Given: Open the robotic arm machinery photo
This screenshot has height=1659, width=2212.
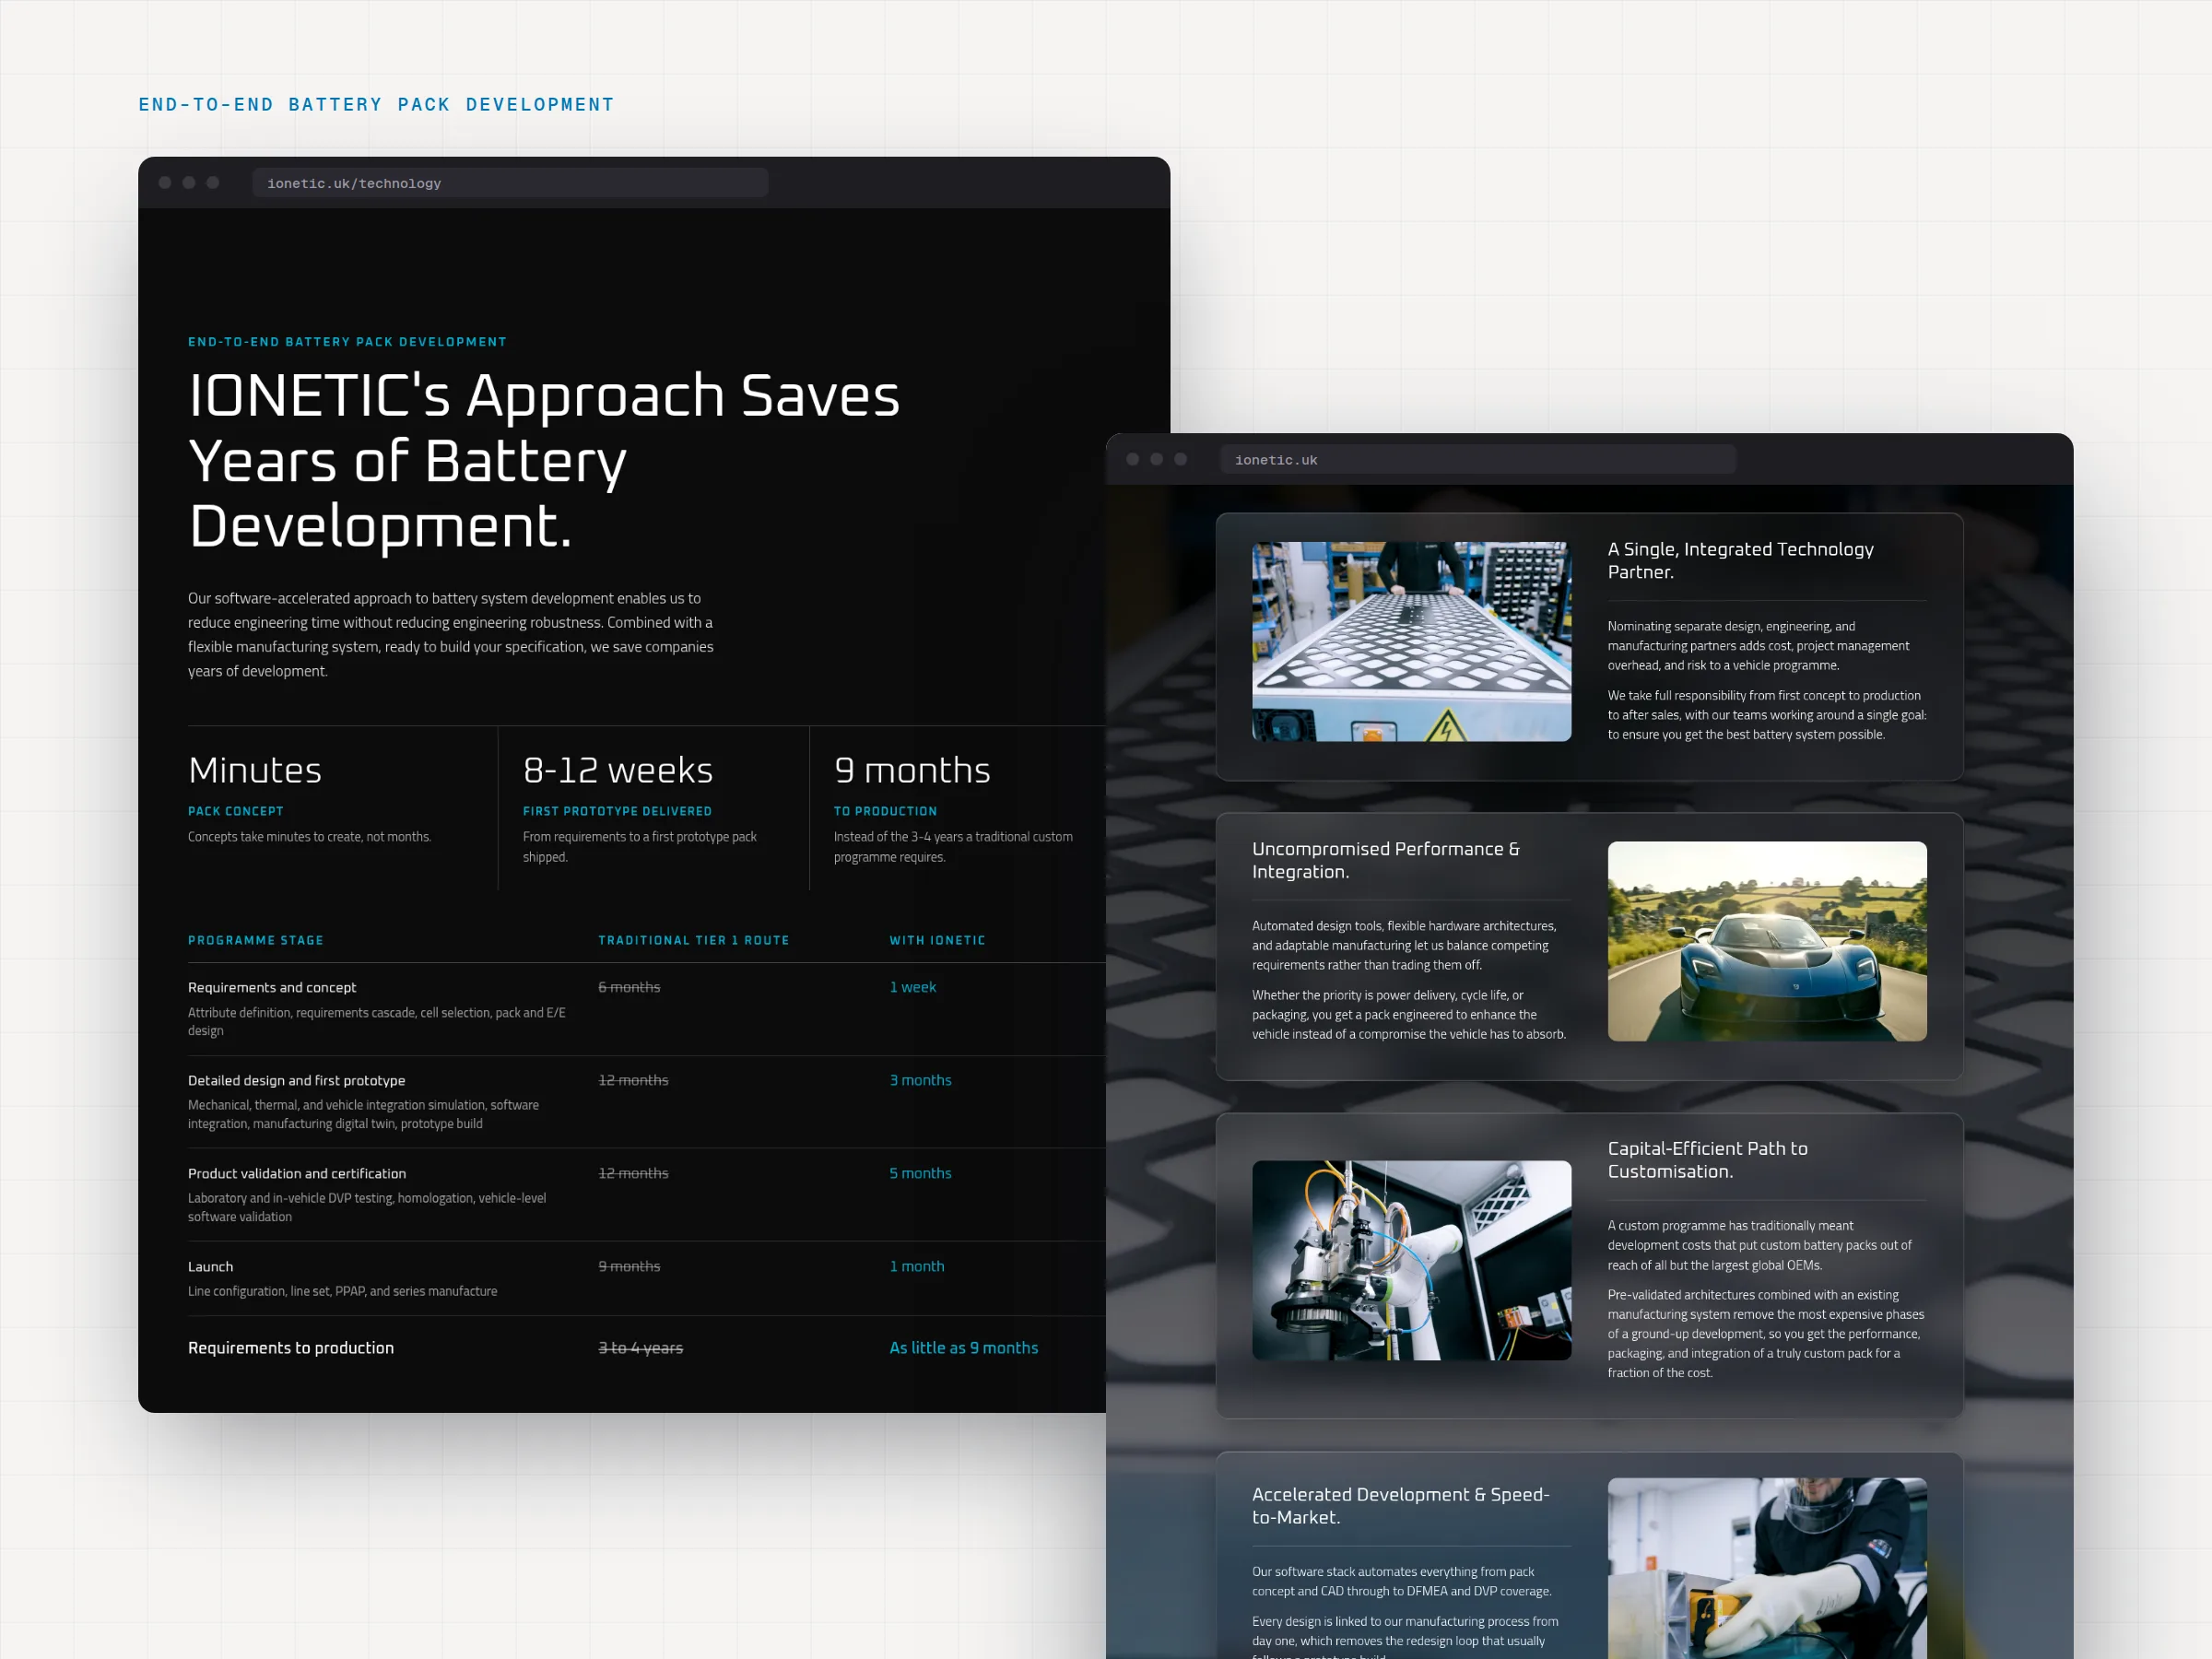Looking at the screenshot, I should pos(1411,1260).
